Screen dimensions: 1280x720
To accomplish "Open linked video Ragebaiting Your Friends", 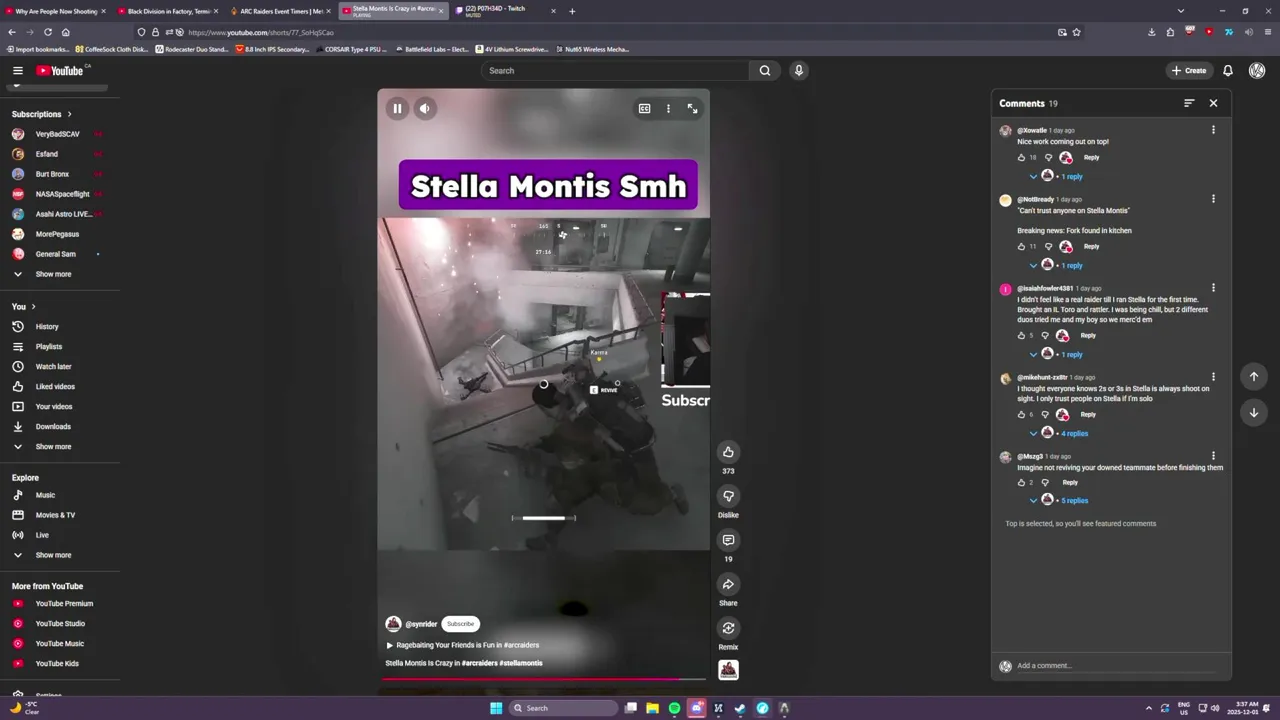I will pos(463,645).
